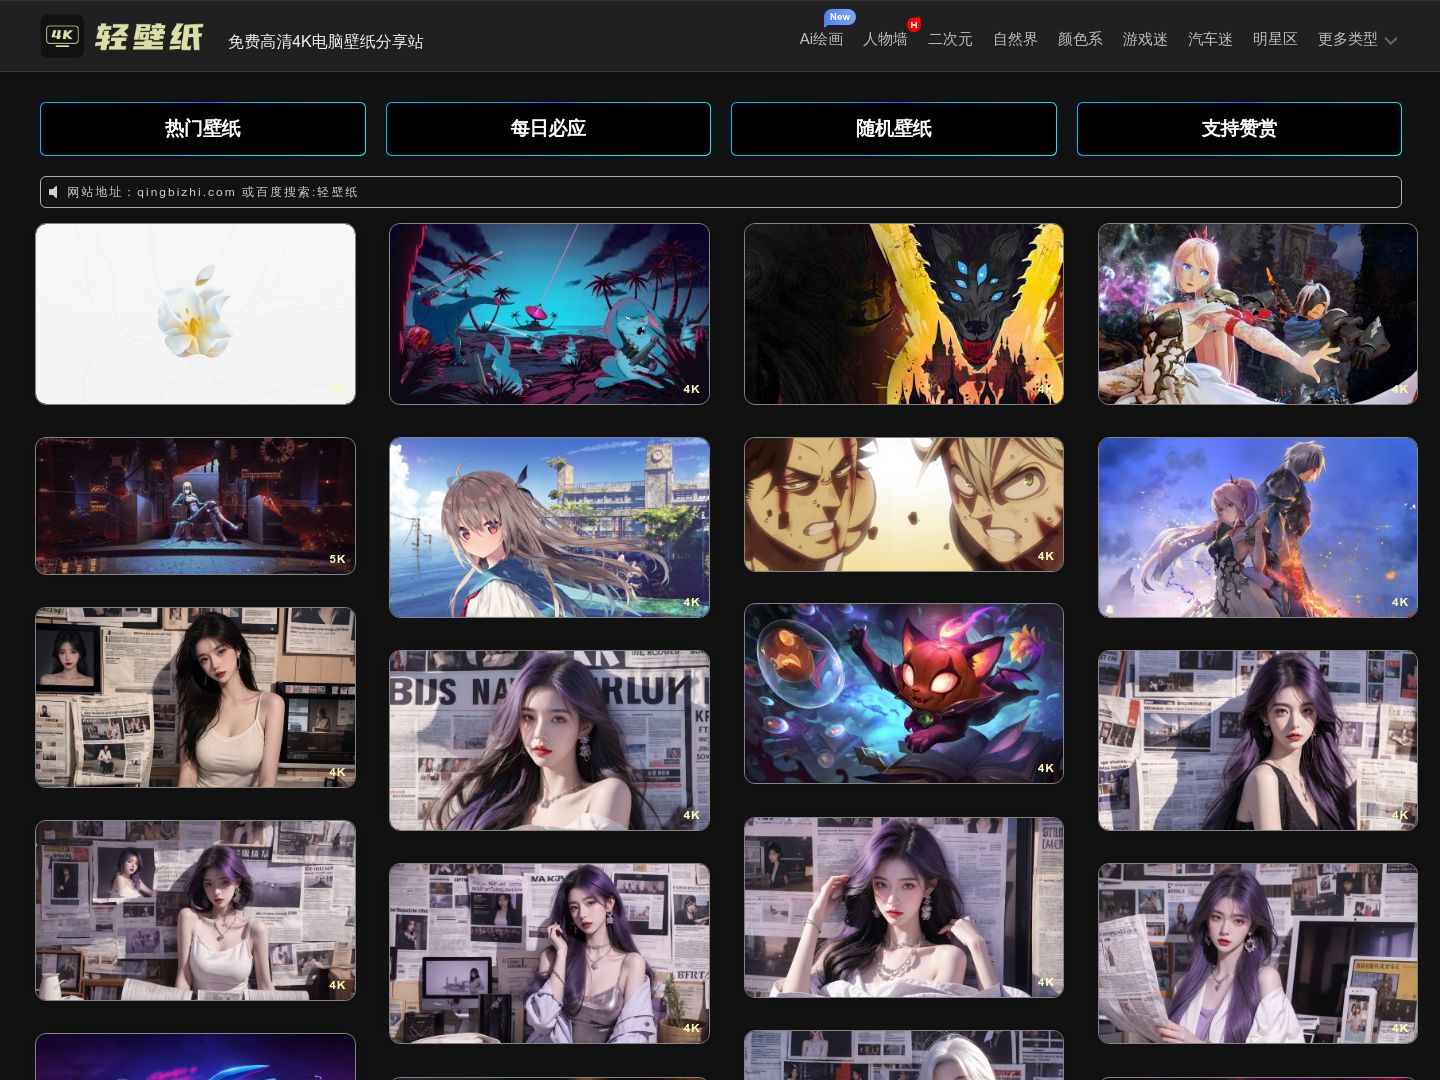The width and height of the screenshot is (1440, 1080).
Task: Open the purple-haired girl beside computer monitor wallpaper
Action: [x=549, y=953]
